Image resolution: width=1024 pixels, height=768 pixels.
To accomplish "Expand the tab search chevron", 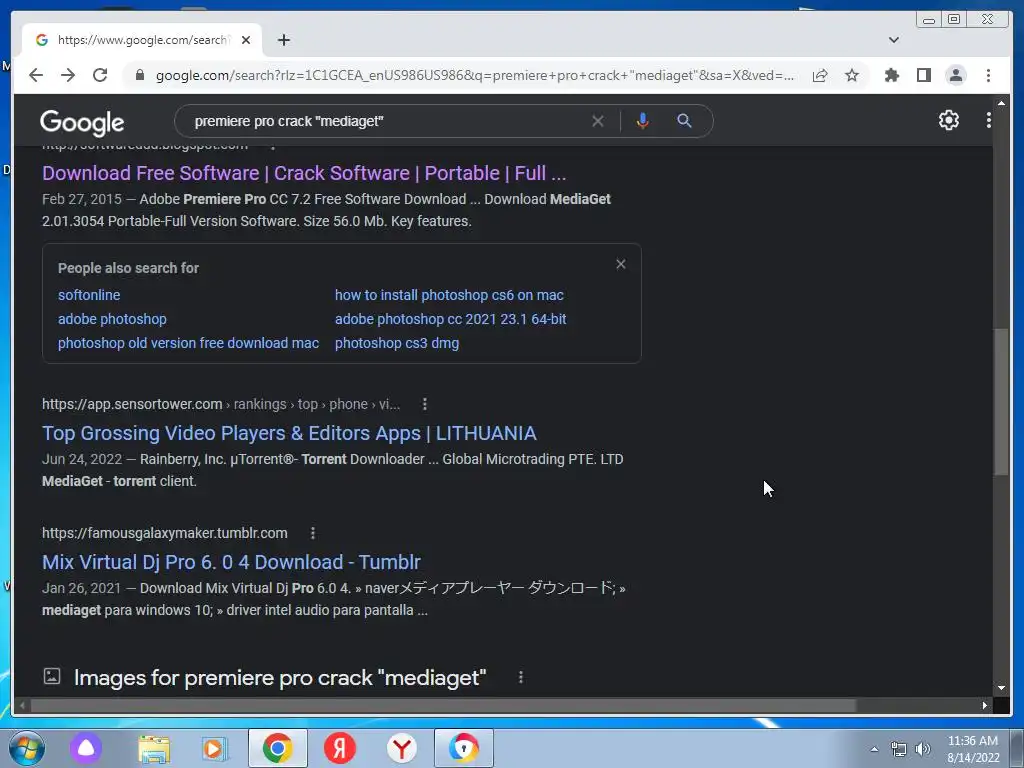I will point(893,40).
